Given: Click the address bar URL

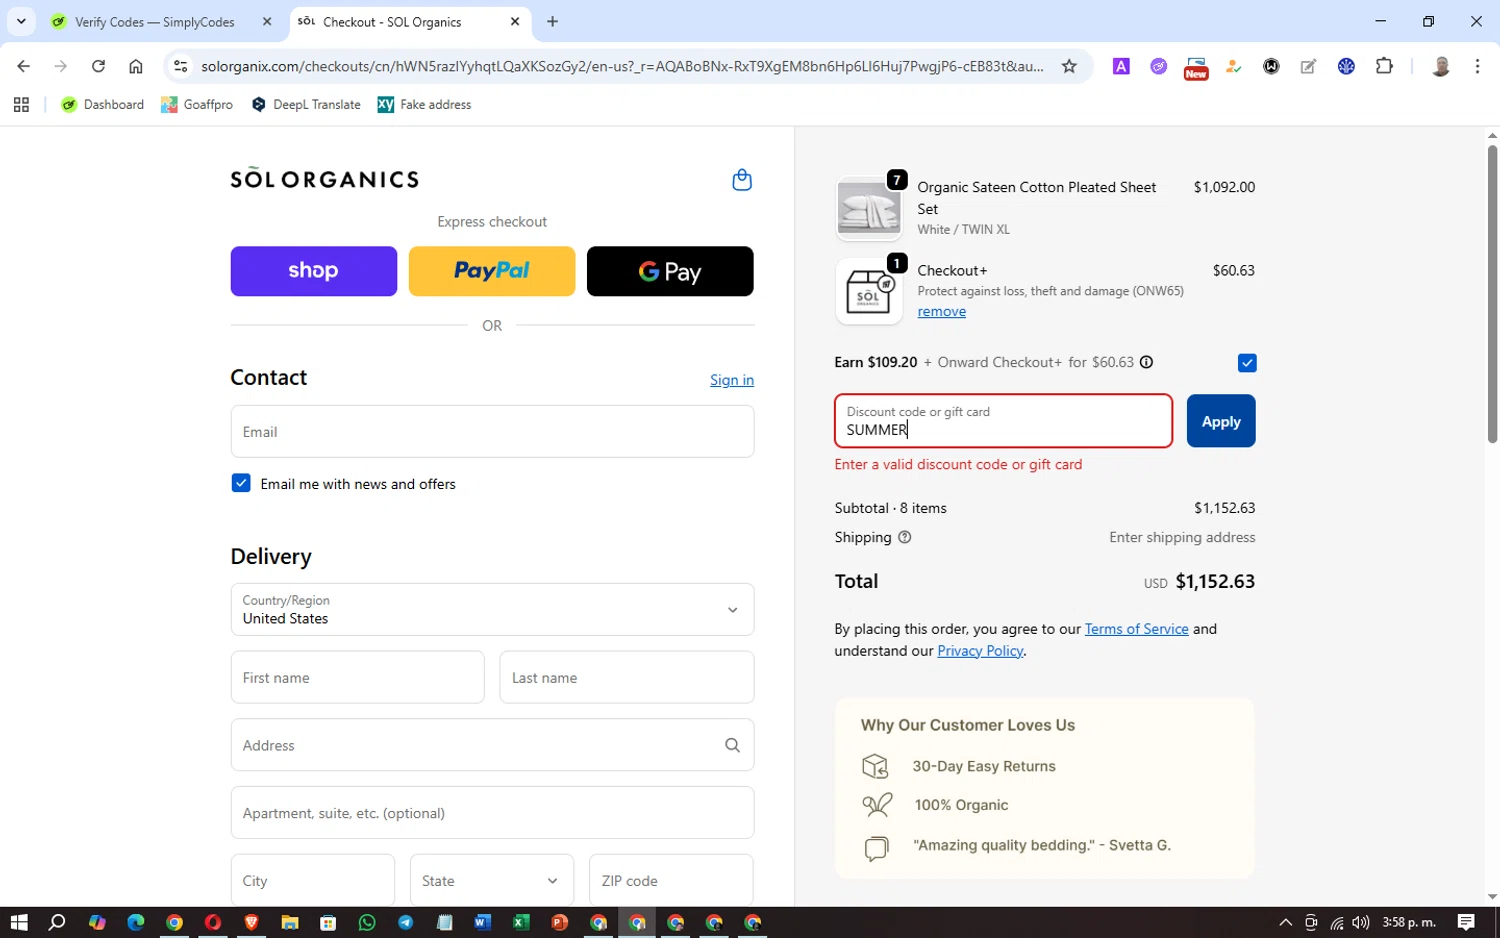Looking at the screenshot, I should pyautogui.click(x=622, y=66).
